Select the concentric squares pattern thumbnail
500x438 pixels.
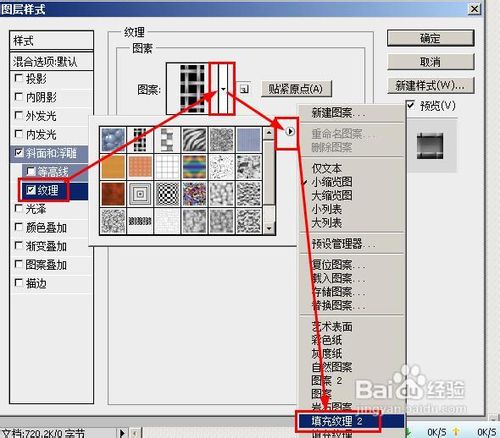[x=140, y=194]
